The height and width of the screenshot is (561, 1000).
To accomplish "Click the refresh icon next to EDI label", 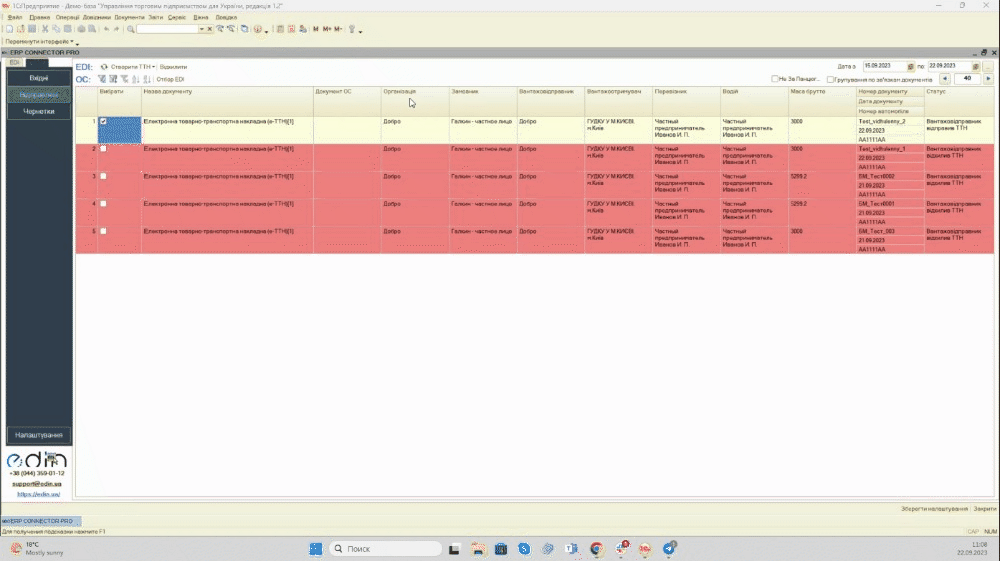I will click(x=104, y=66).
